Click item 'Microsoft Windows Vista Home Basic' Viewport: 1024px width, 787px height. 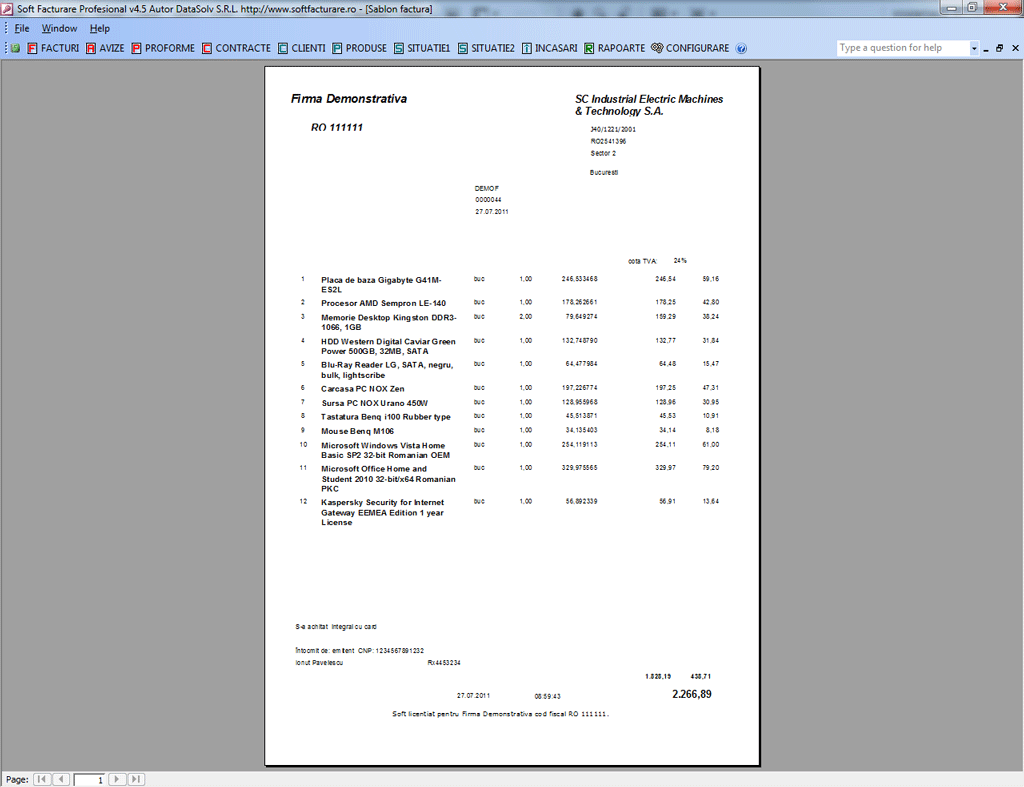[385, 451]
